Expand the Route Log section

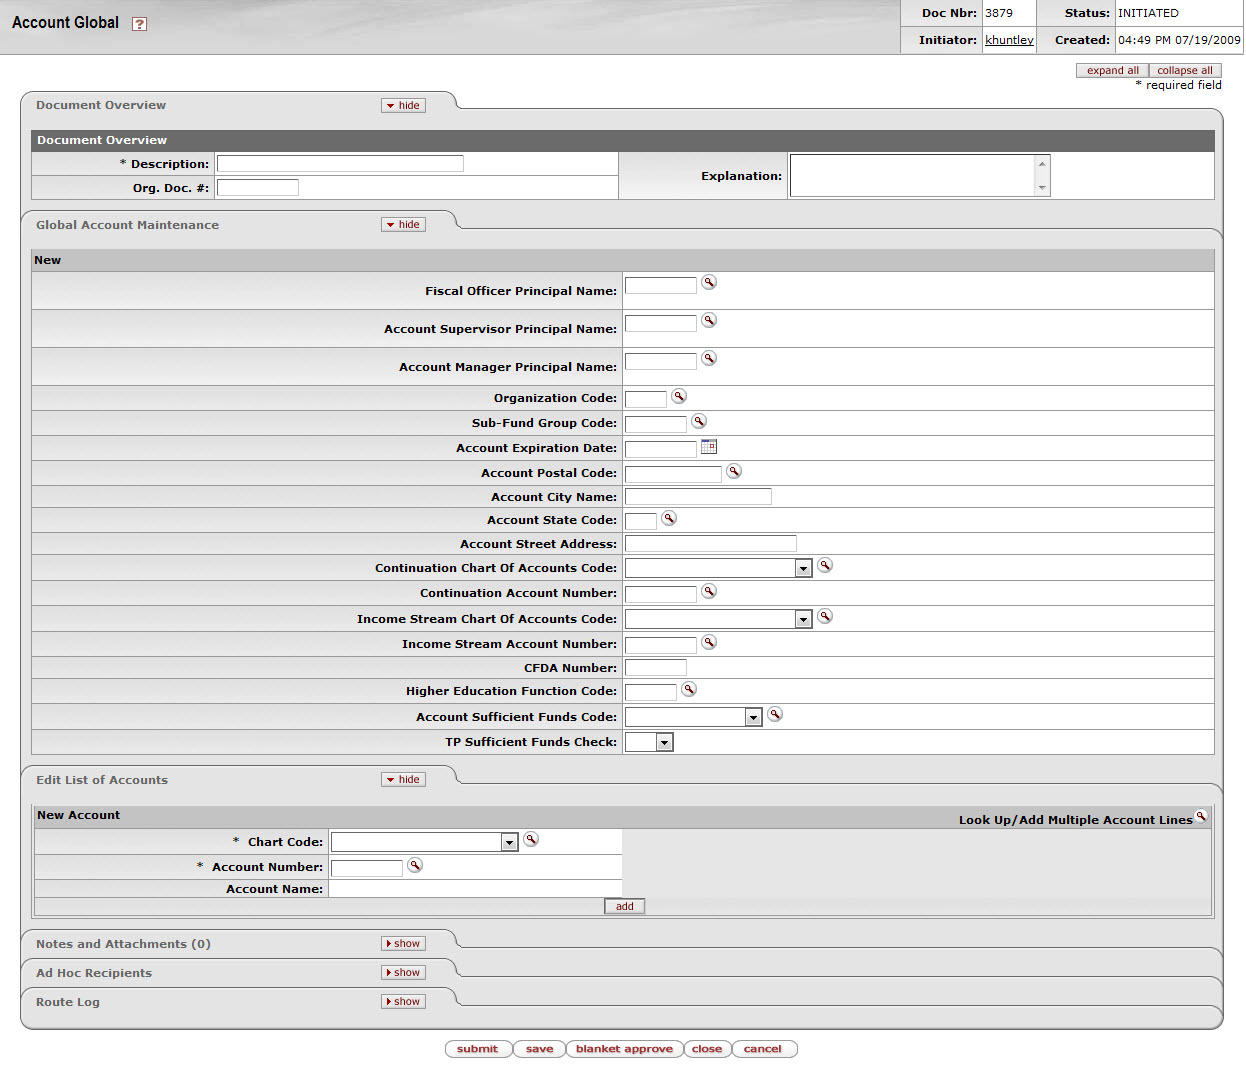coord(403,1002)
